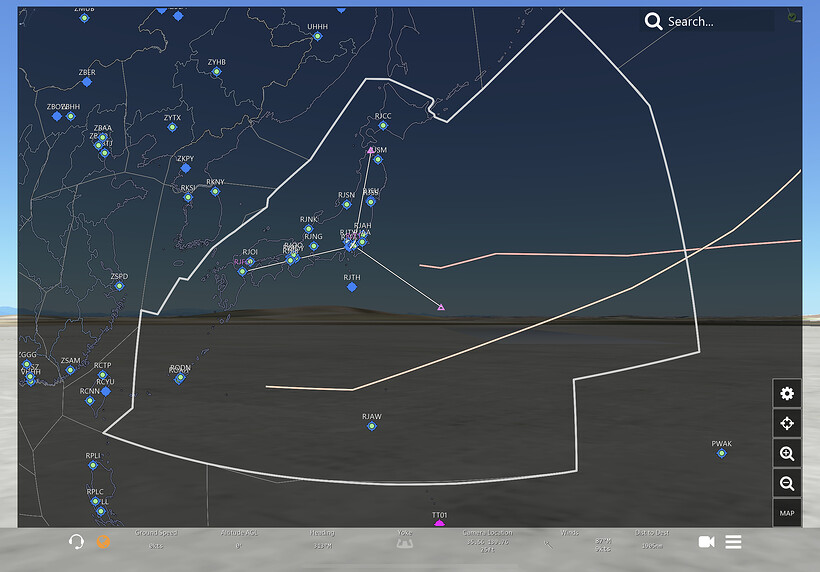Select the TT01 magenta marker
Image resolution: width=820 pixels, height=572 pixels.
439,523
